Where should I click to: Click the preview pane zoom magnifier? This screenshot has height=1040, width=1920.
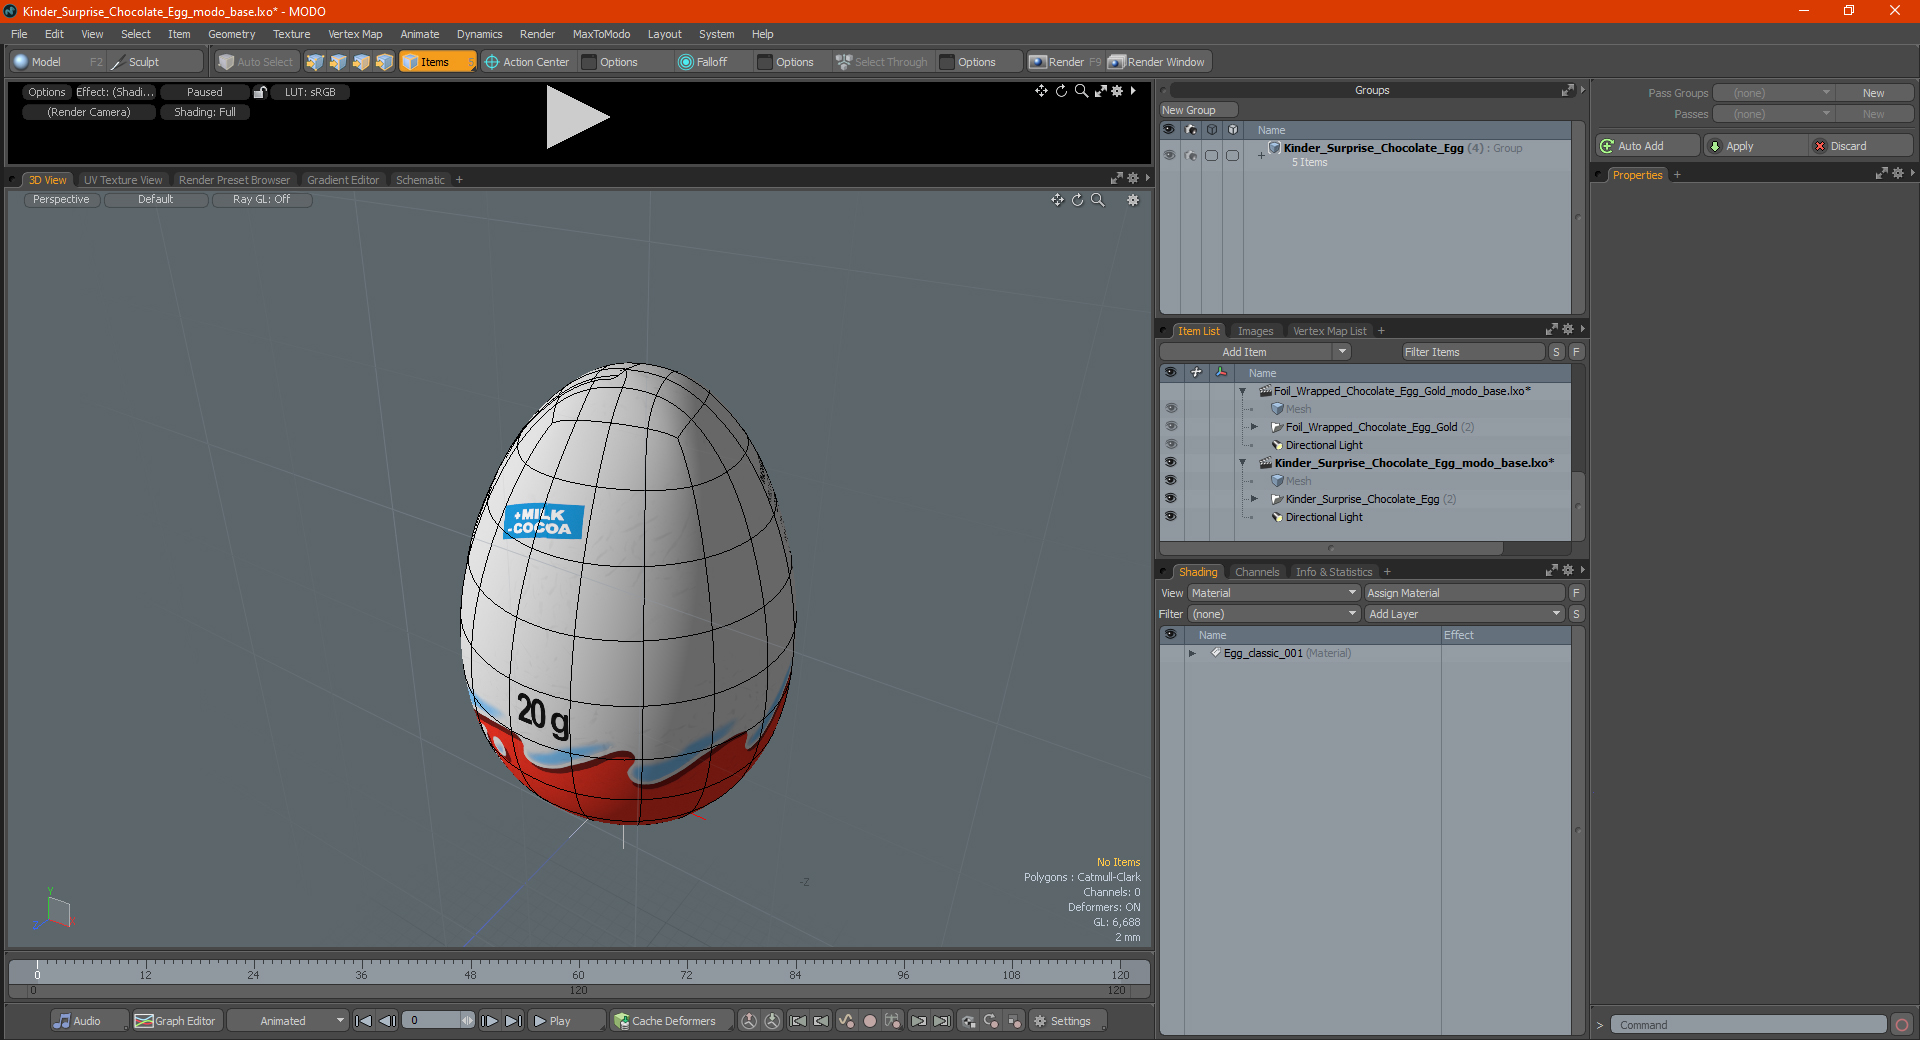pos(1081,91)
